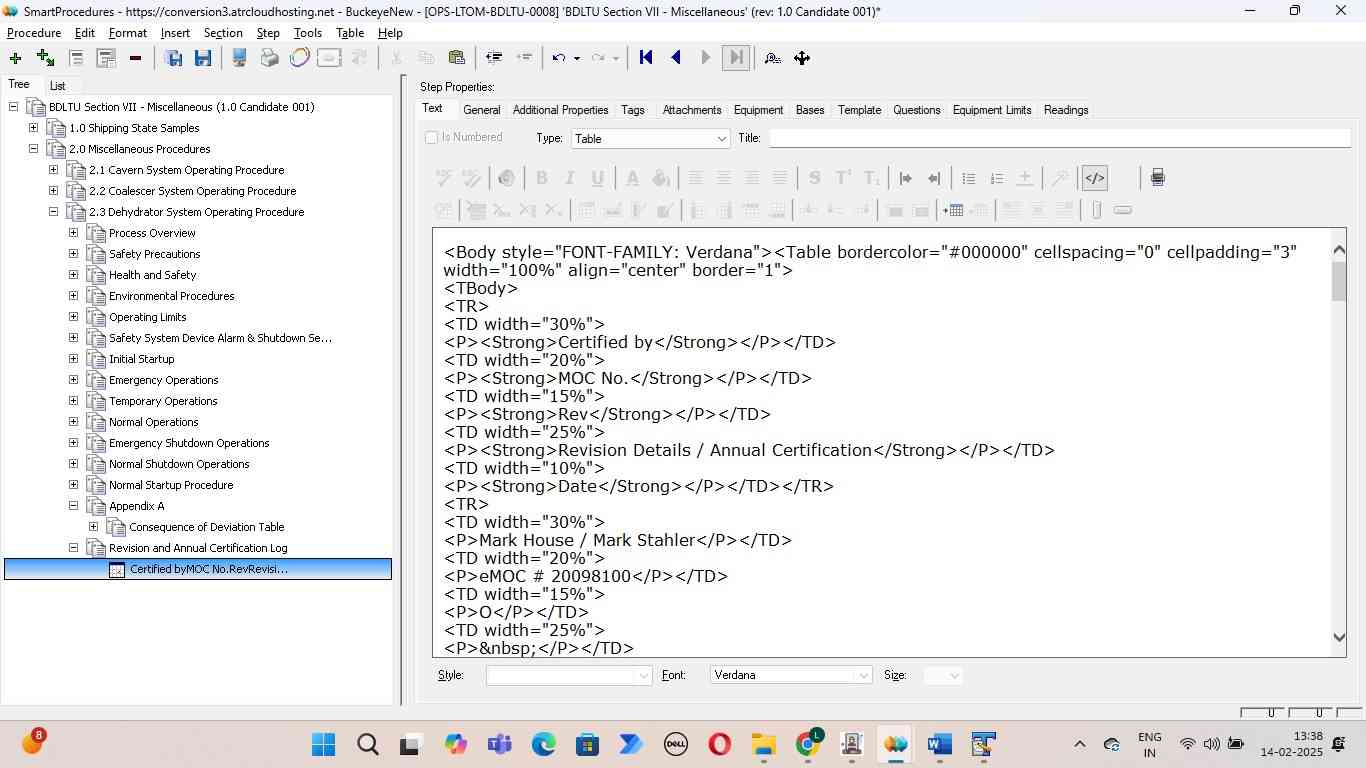Screen dimensions: 1366x768
Task: Open the Procedure menu
Action: coord(34,33)
